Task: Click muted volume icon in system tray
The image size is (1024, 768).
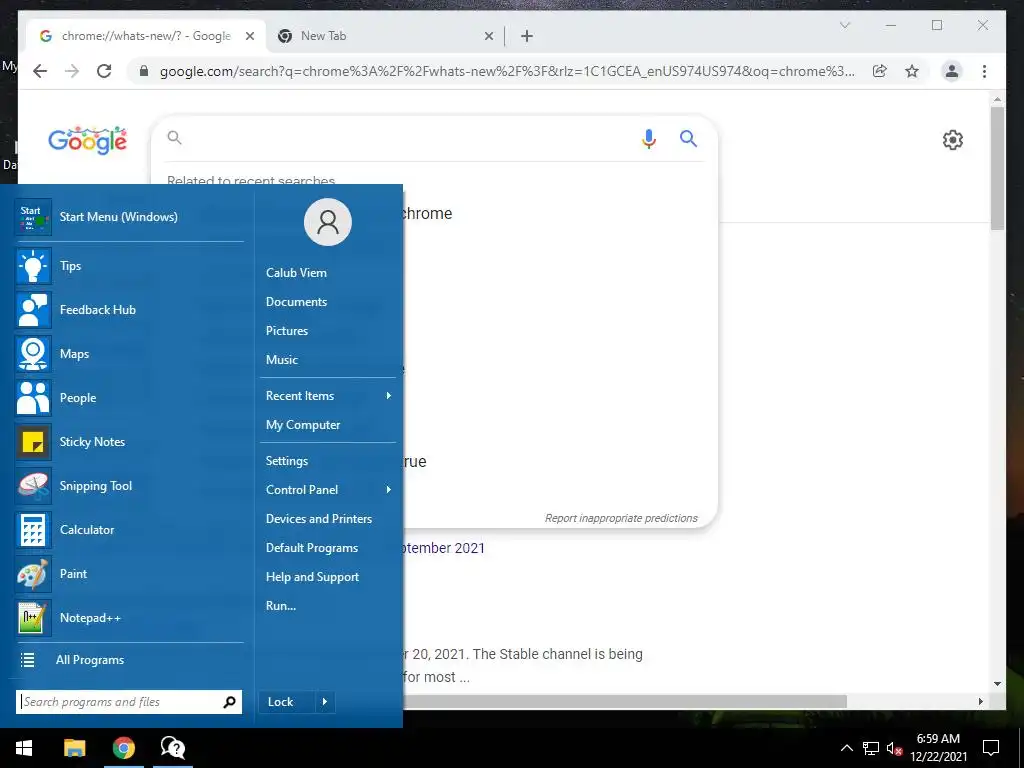Action: click(894, 748)
